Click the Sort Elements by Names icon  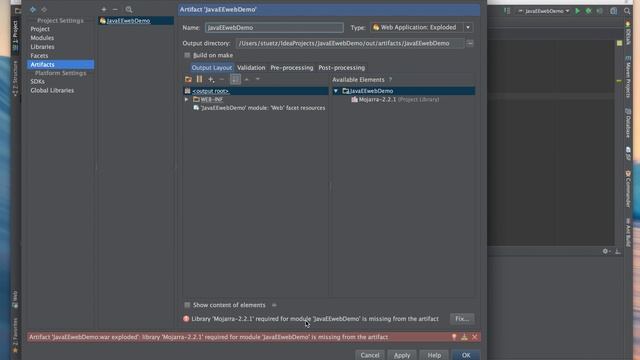235,79
